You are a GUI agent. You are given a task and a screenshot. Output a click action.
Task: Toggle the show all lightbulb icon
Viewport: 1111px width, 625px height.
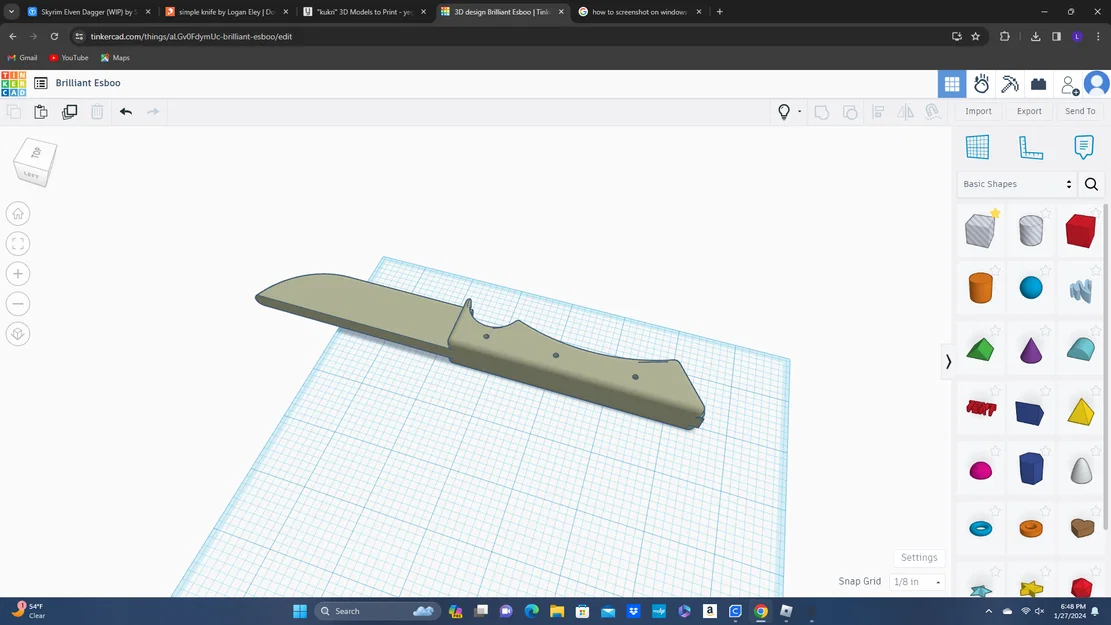(784, 112)
